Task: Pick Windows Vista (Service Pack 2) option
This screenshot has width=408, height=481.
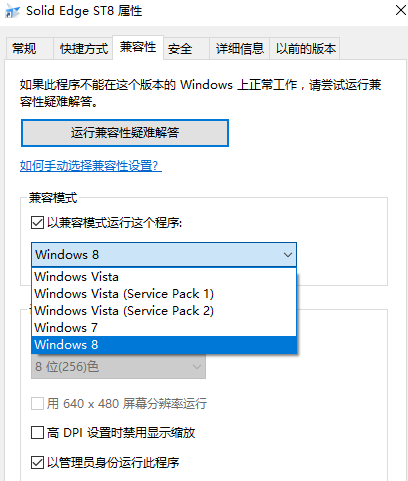Action: [x=164, y=311]
